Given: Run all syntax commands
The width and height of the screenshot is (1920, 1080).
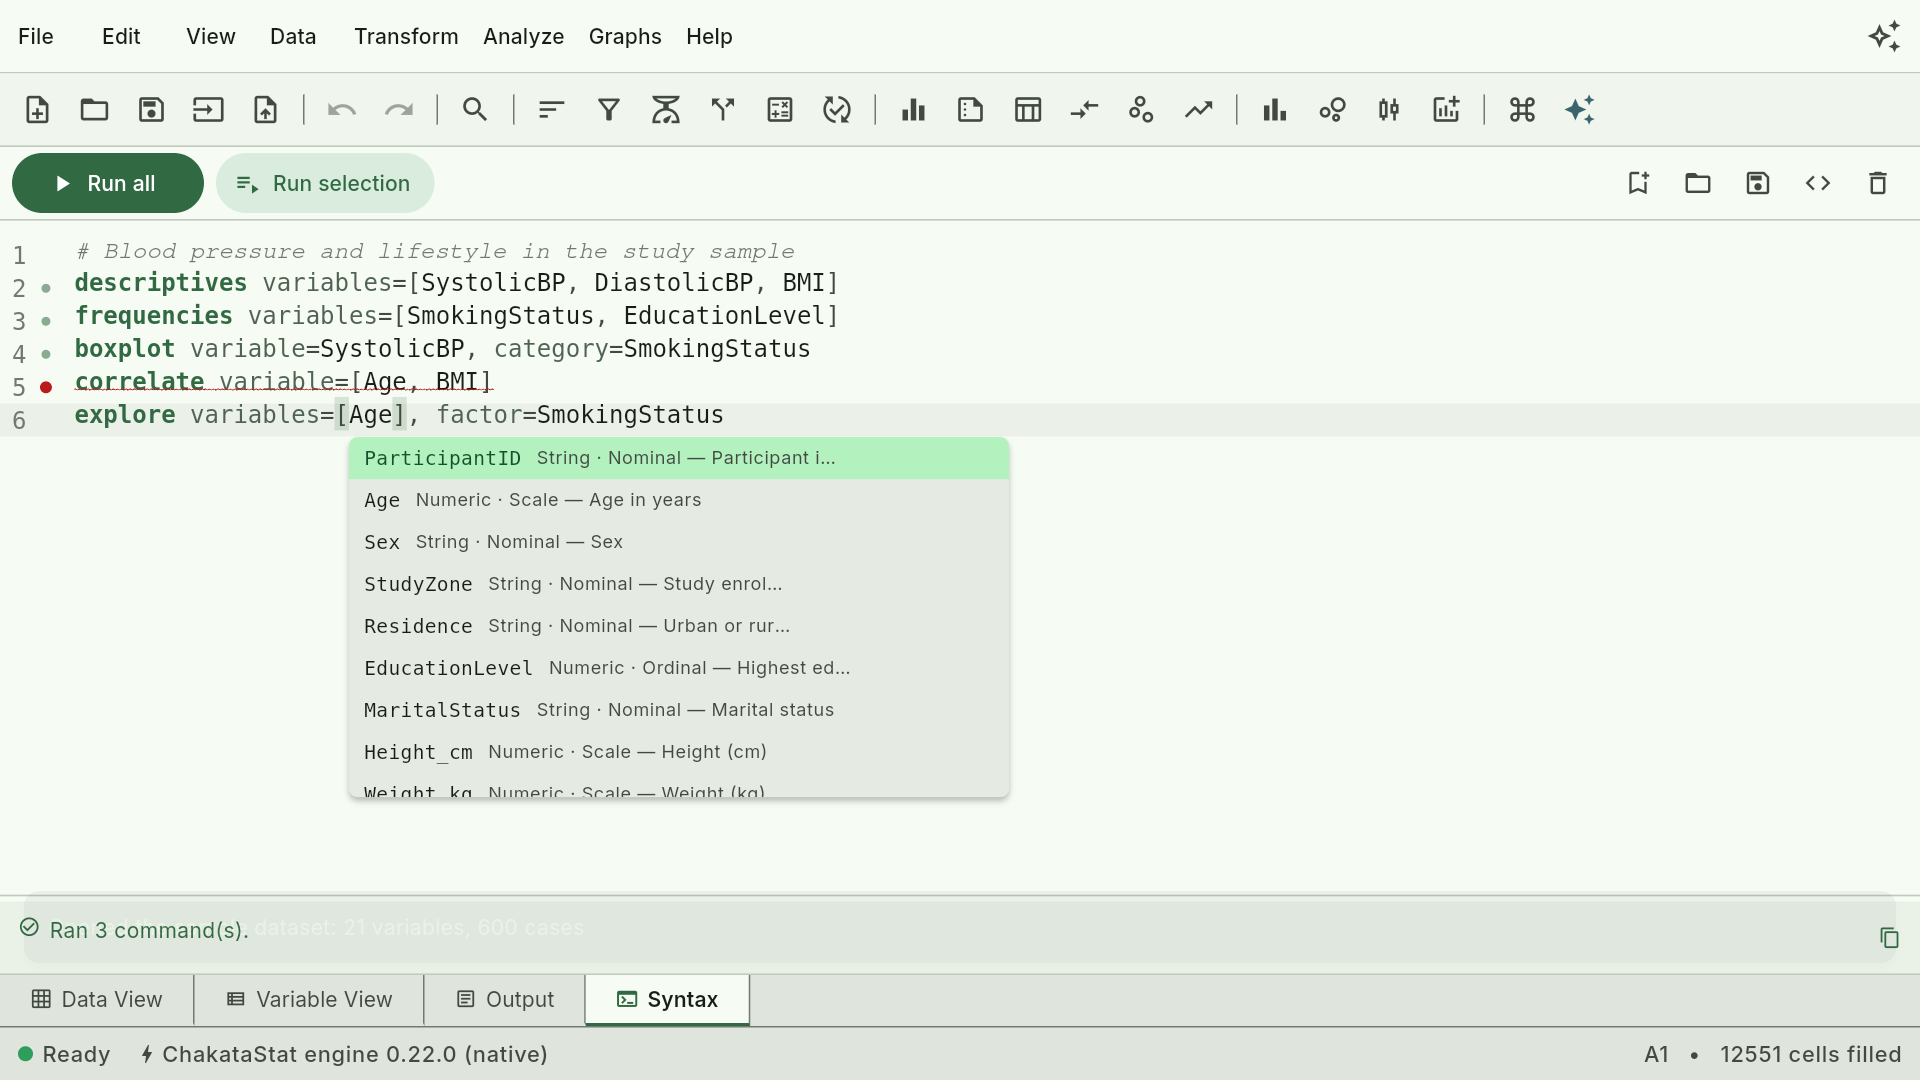Looking at the screenshot, I should coord(108,183).
